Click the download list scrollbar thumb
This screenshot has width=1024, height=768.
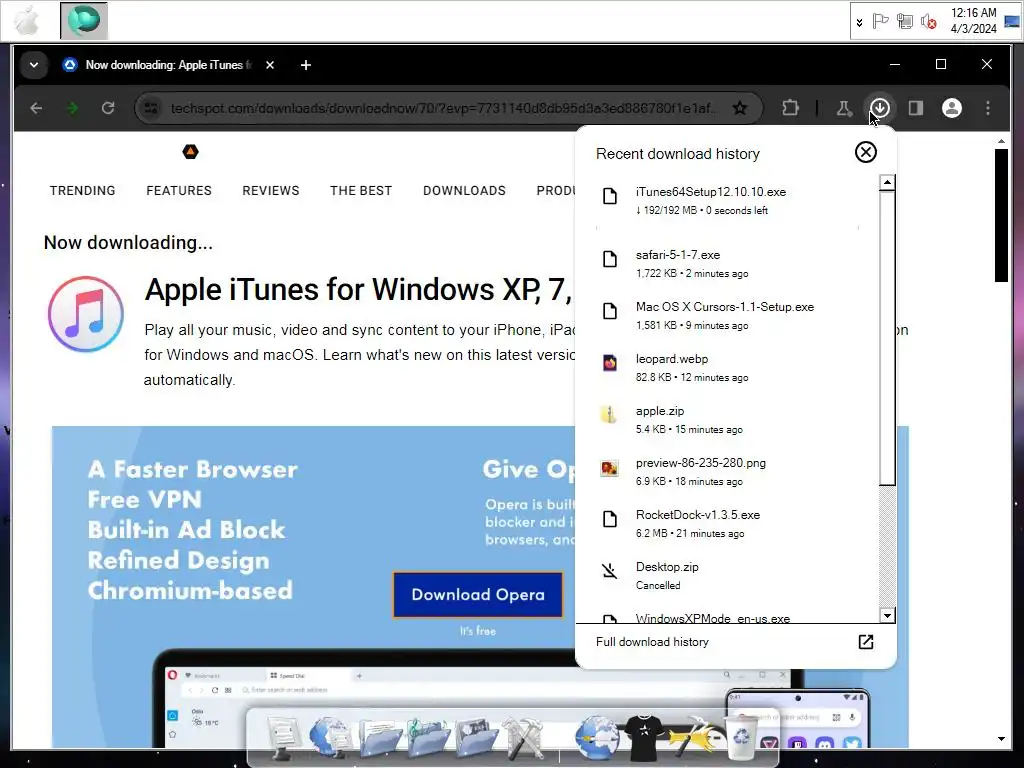(886, 338)
